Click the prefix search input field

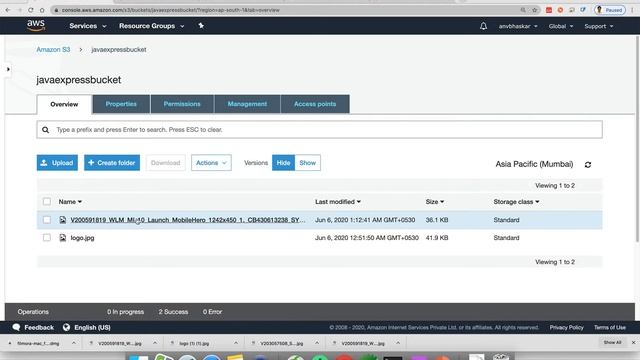[319, 130]
